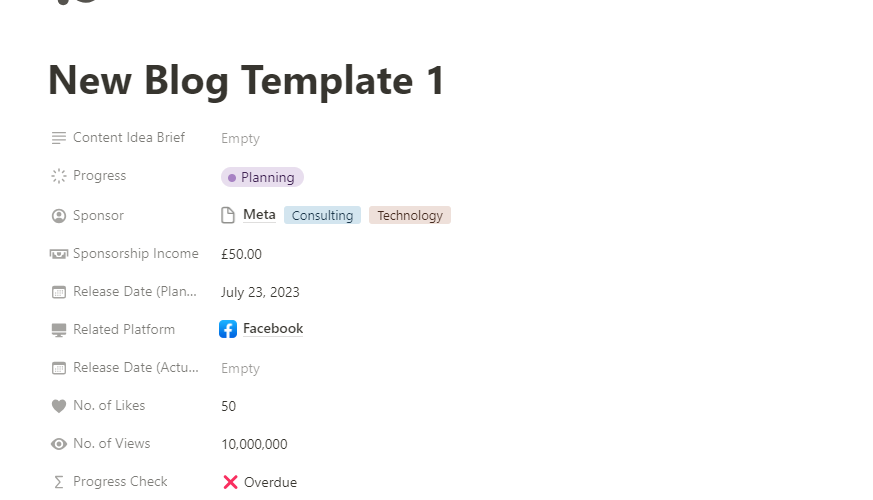Click the Technology tag
Image resolution: width=873 pixels, height=500 pixels.
tap(410, 216)
